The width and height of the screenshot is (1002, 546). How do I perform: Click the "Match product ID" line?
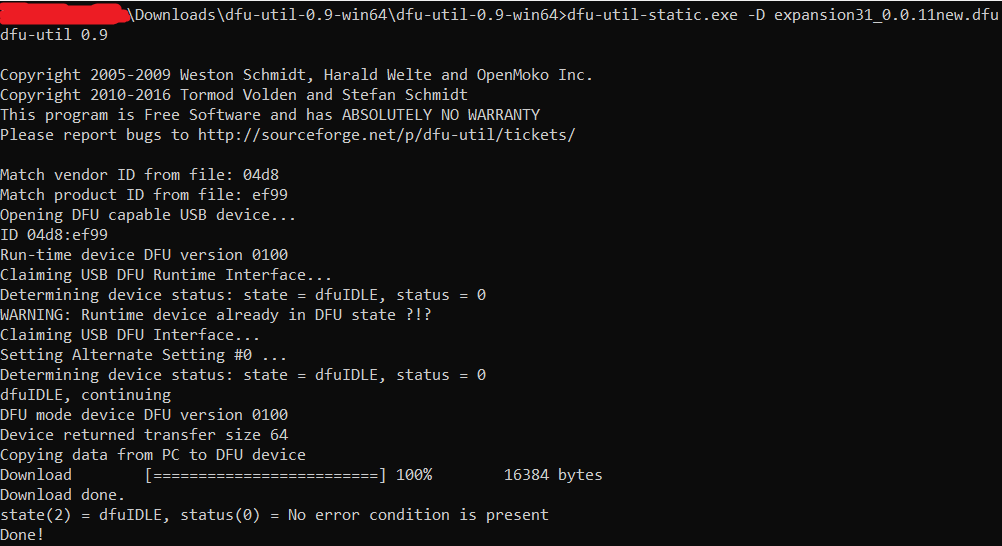coord(144,195)
